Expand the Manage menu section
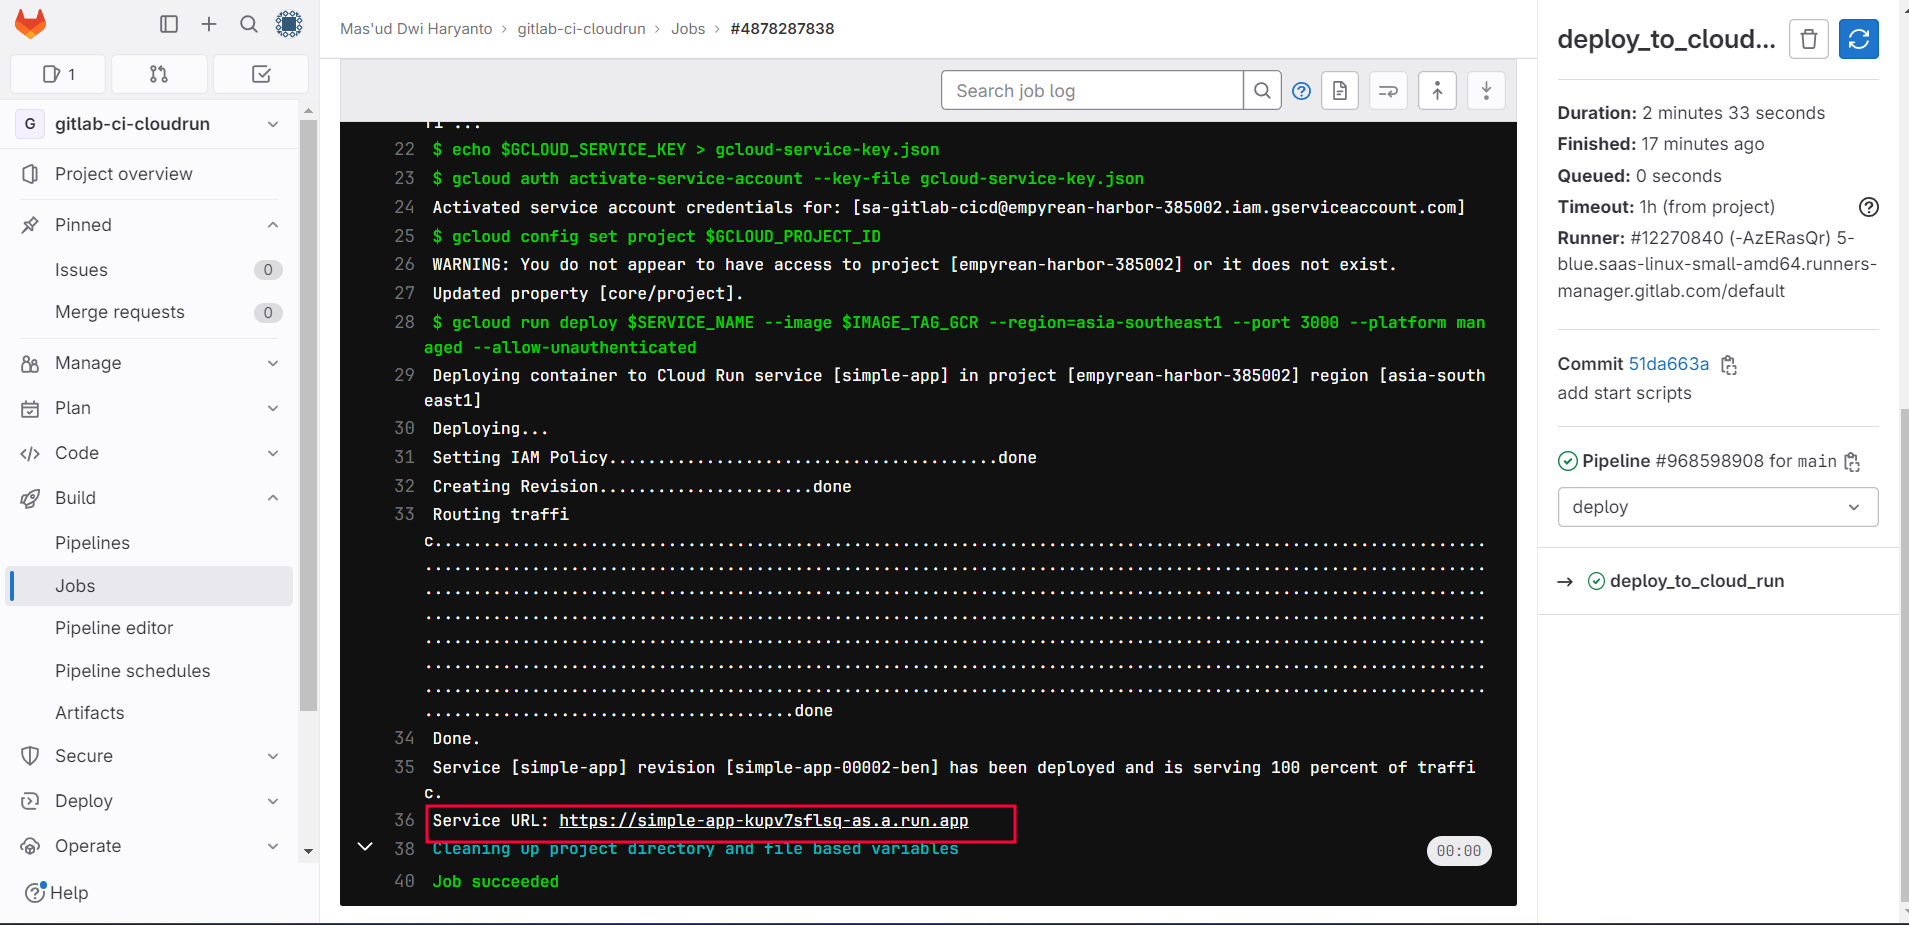Screen dimensions: 1909x925 [x=273, y=363]
